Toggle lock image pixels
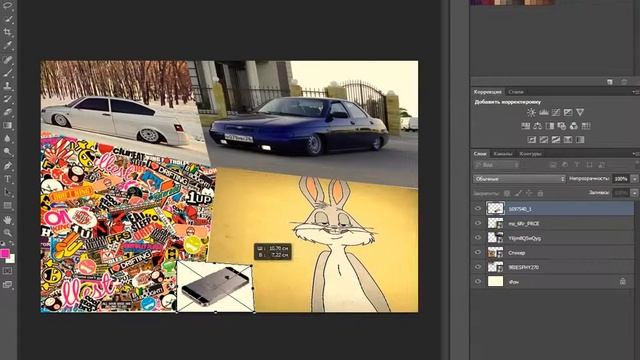Viewport: 640px width, 360px height. [x=518, y=193]
